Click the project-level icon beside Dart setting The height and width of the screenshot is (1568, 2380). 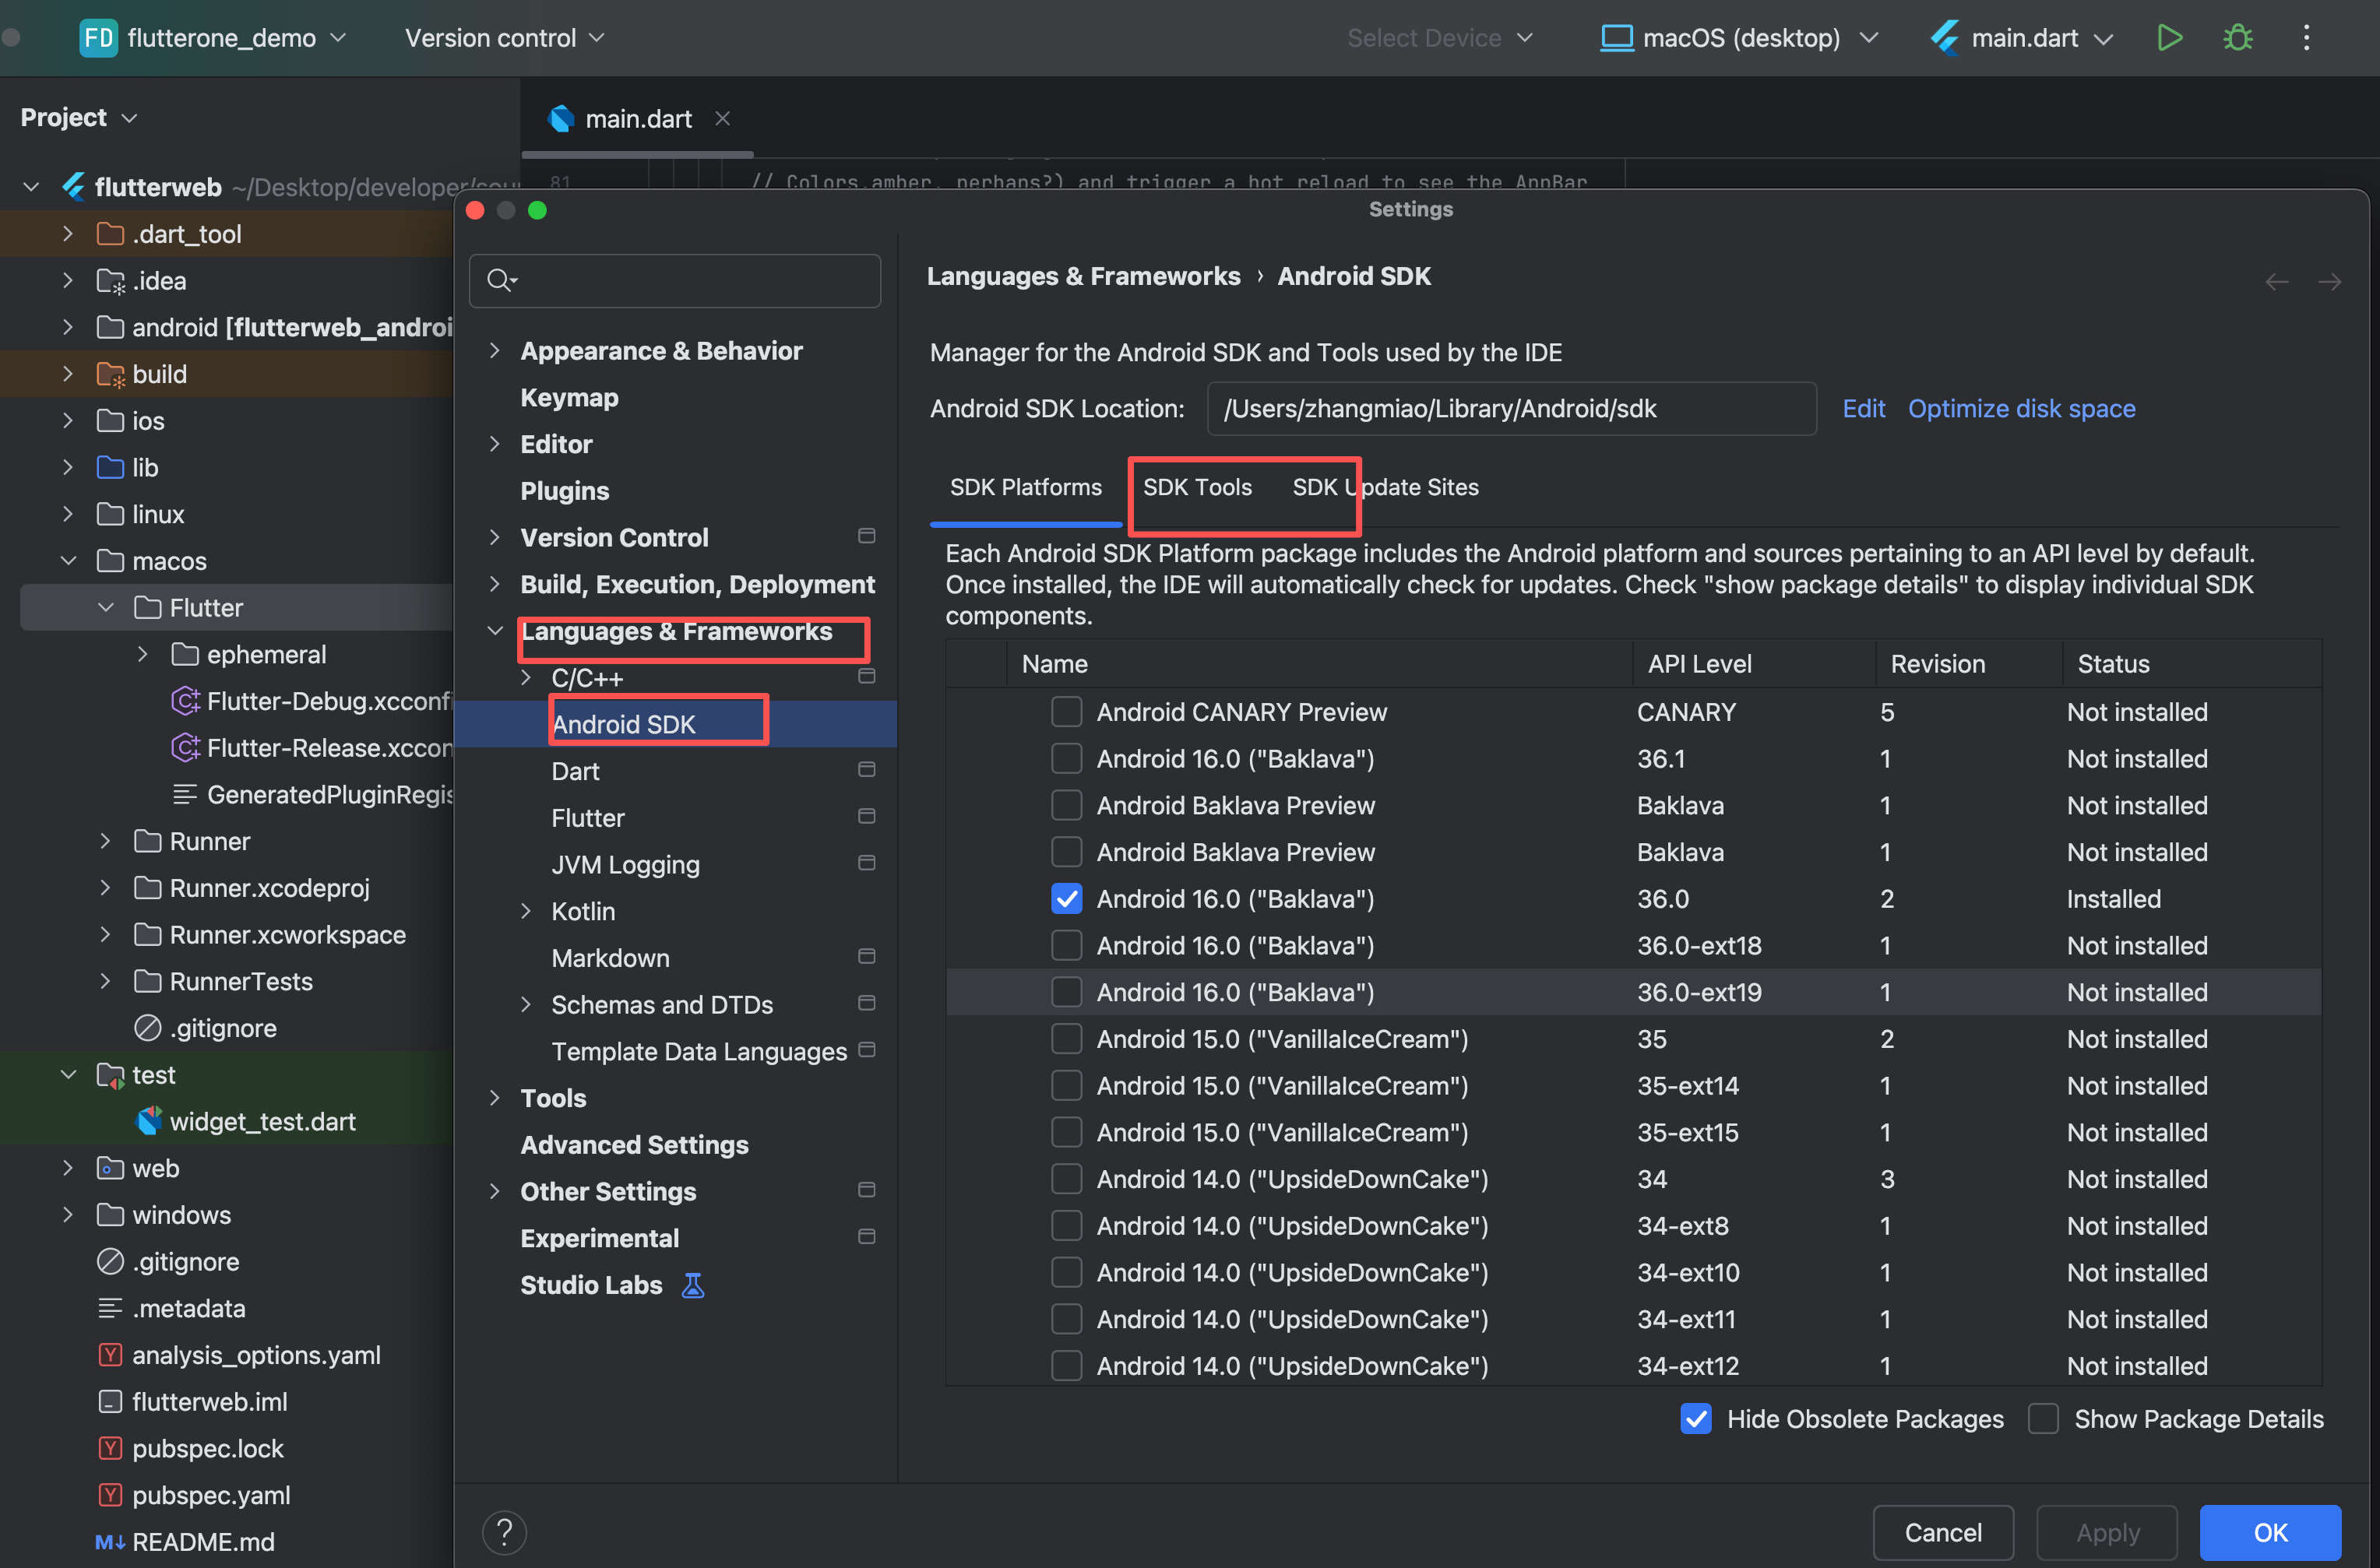coord(867,770)
